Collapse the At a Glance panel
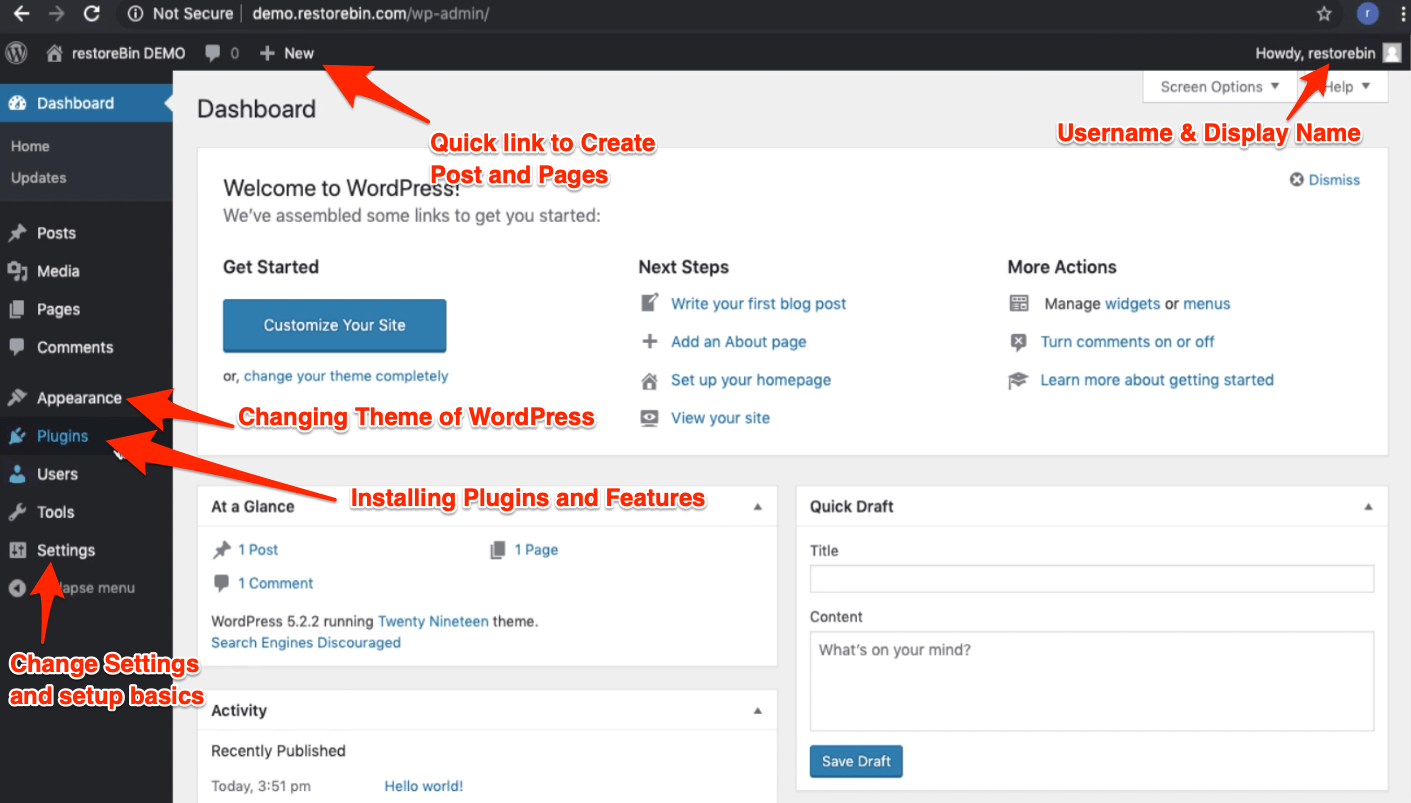Screen dimensions: 1411x803 pos(757,507)
